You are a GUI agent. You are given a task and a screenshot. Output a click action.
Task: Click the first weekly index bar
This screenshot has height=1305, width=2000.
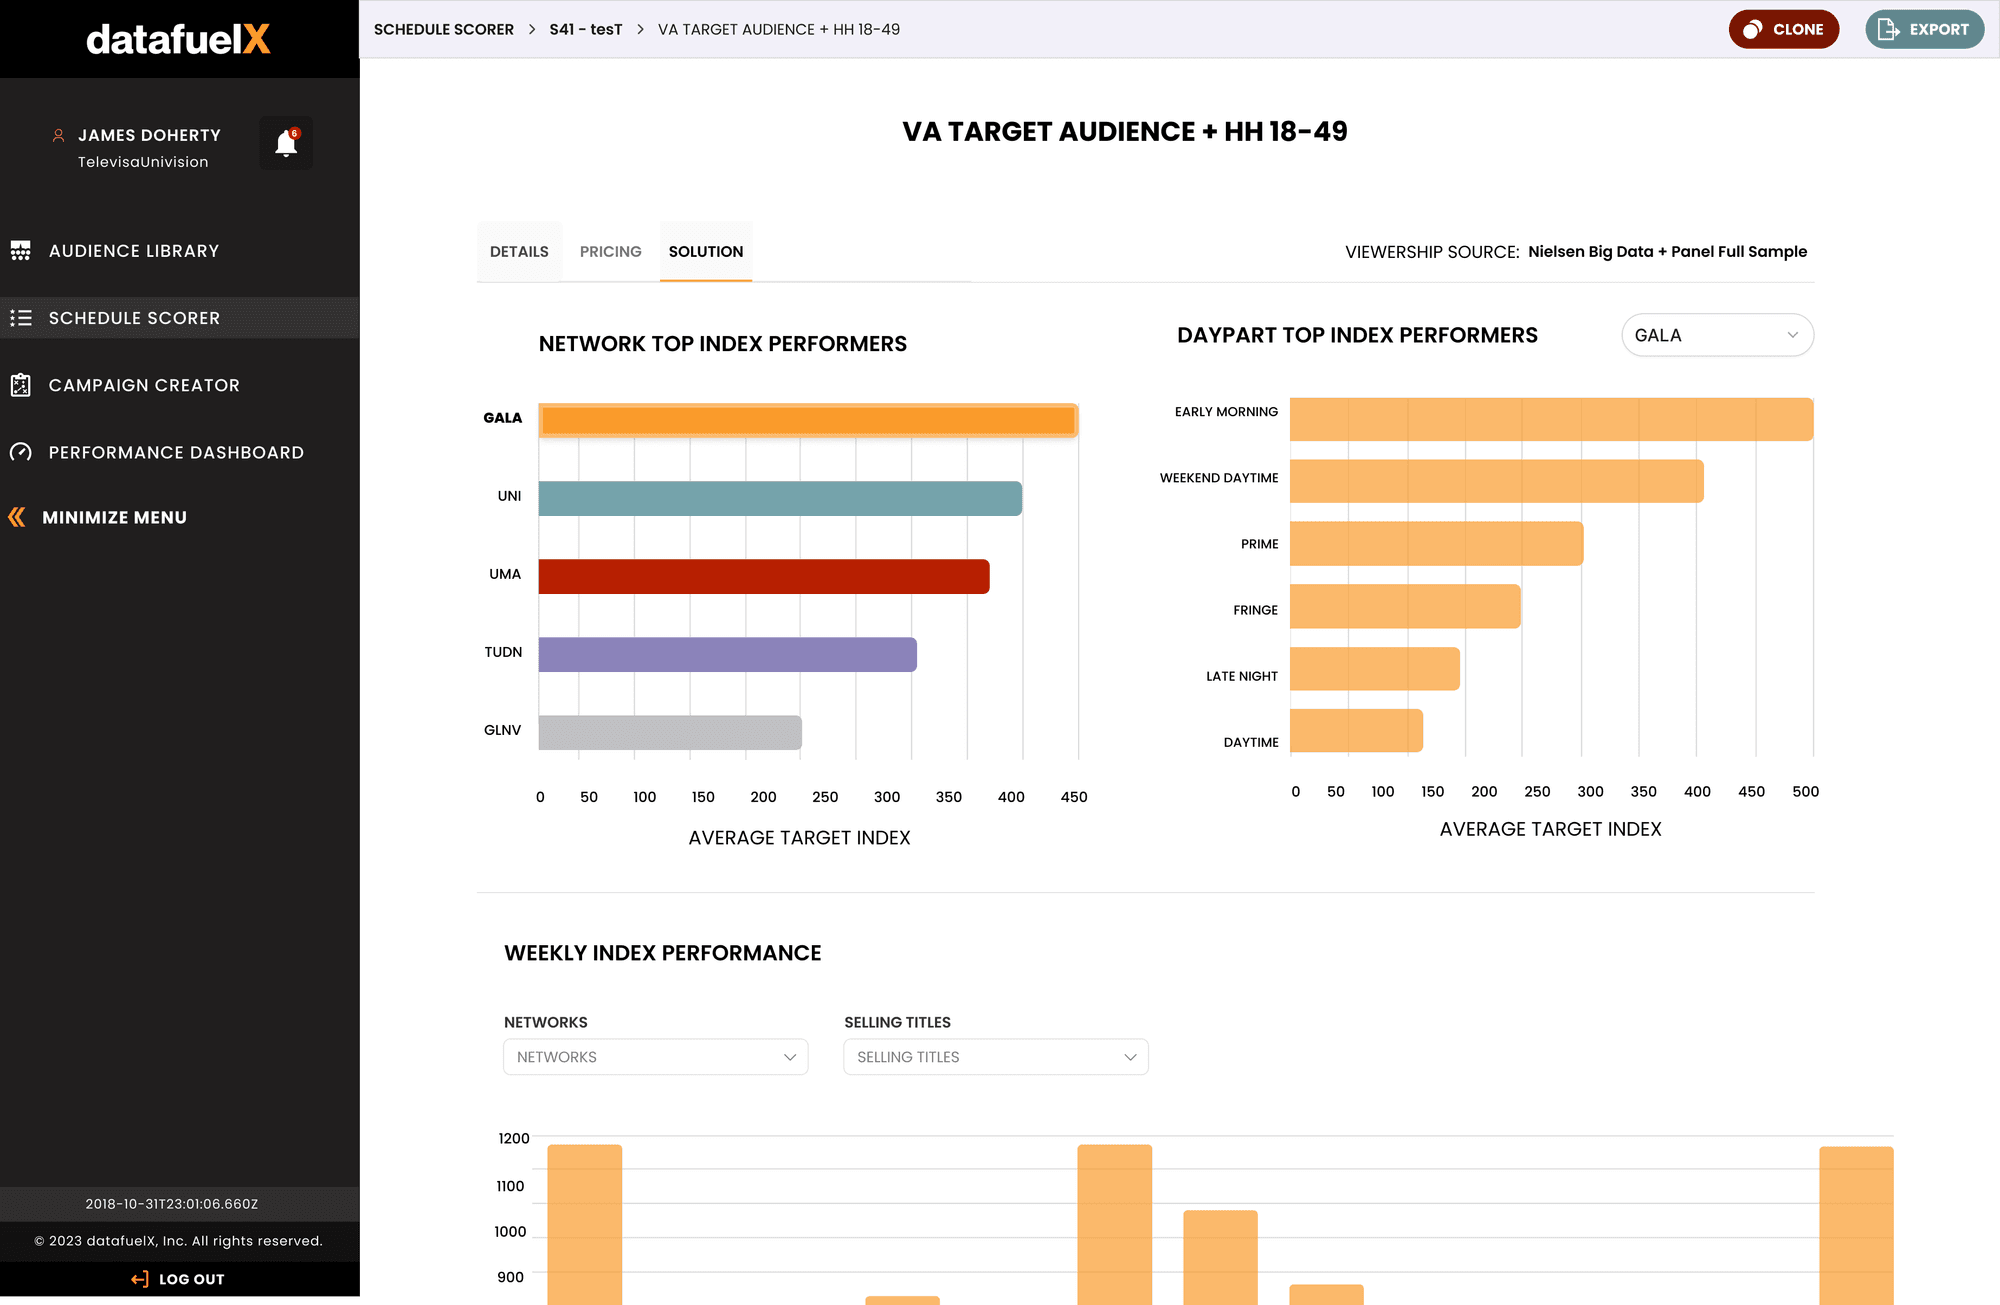(585, 1225)
